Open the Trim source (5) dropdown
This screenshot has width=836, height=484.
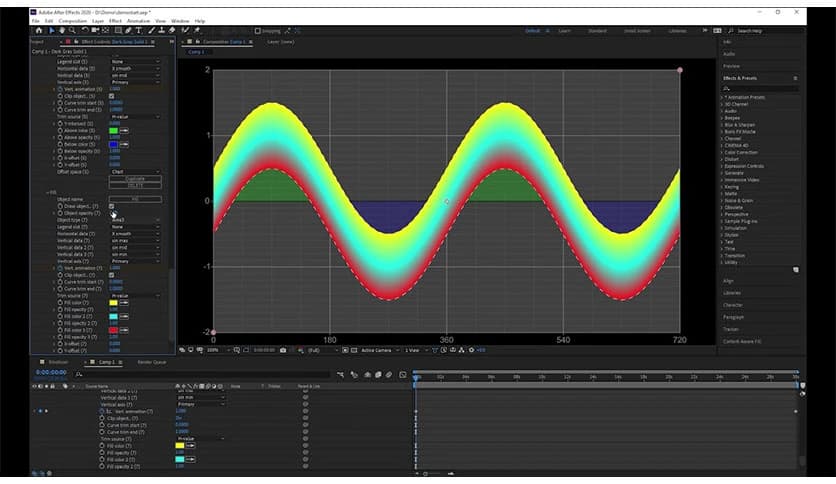point(135,117)
